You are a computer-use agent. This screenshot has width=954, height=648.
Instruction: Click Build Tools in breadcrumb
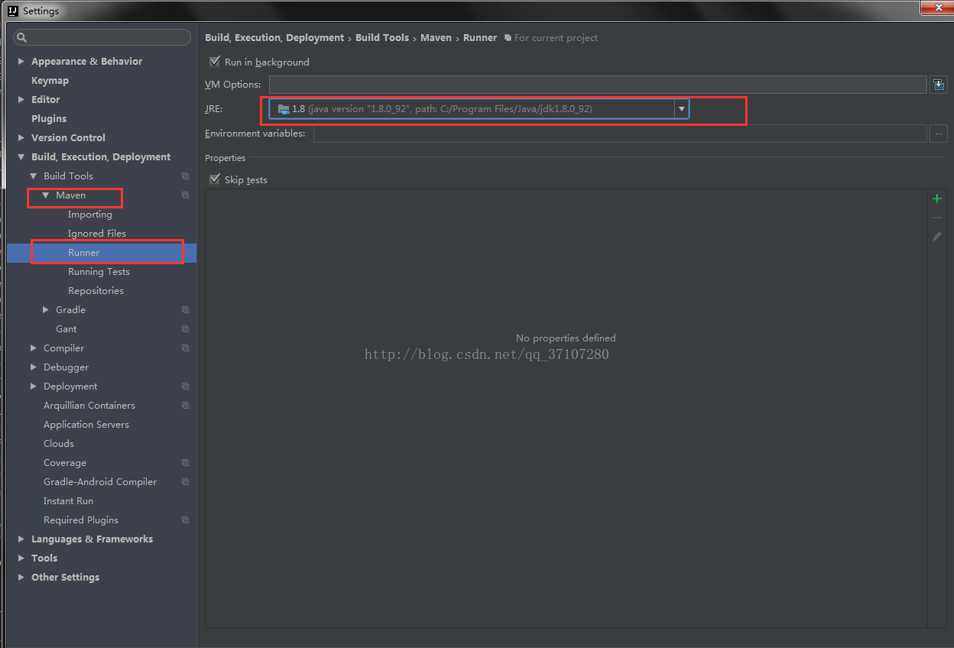pos(381,38)
